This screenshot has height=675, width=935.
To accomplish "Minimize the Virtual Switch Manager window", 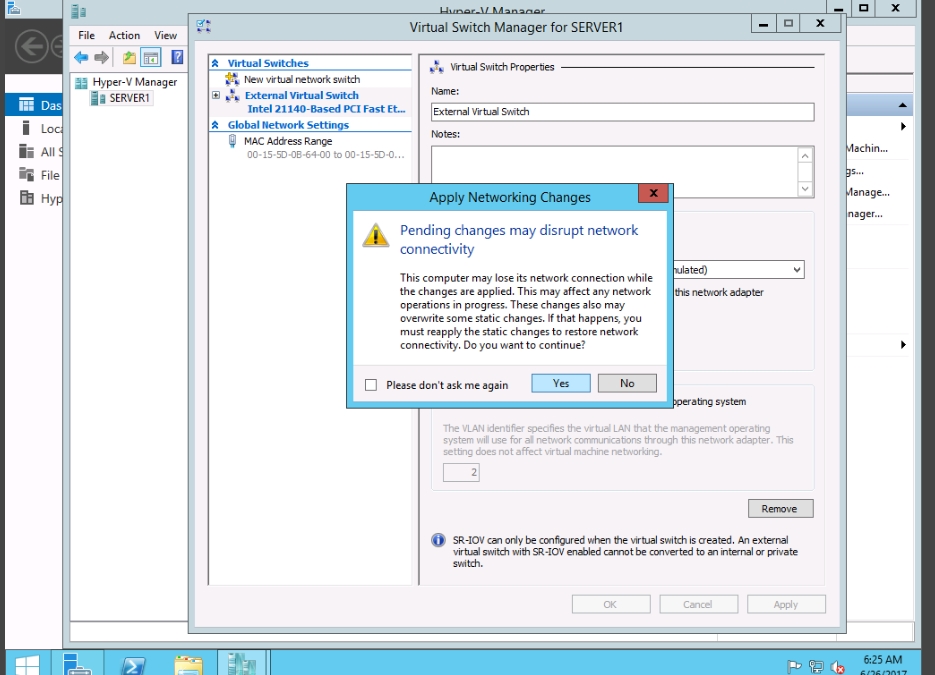I will click(763, 24).
